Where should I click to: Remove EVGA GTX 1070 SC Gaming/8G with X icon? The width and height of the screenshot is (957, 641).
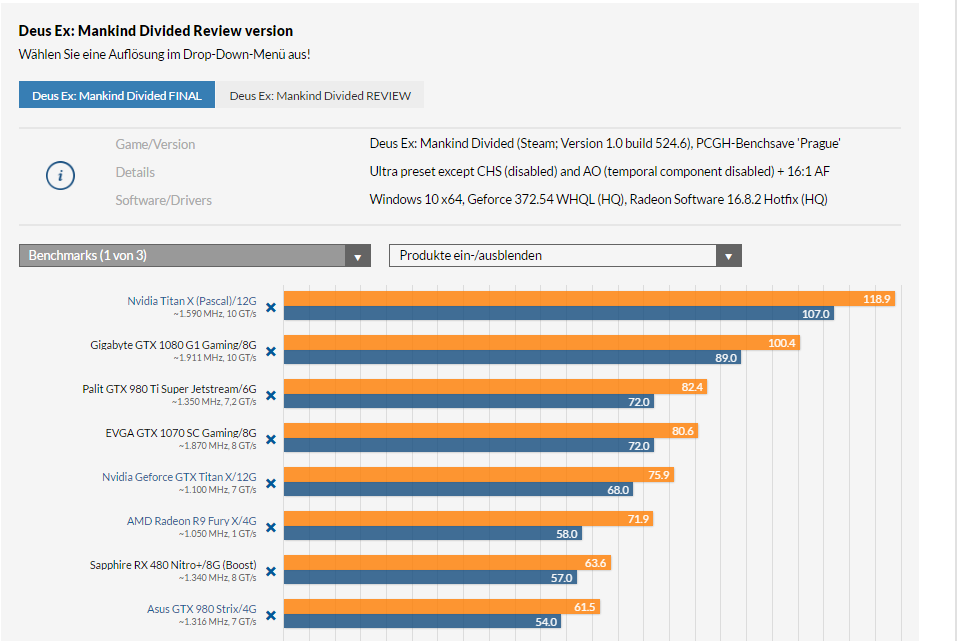(271, 440)
